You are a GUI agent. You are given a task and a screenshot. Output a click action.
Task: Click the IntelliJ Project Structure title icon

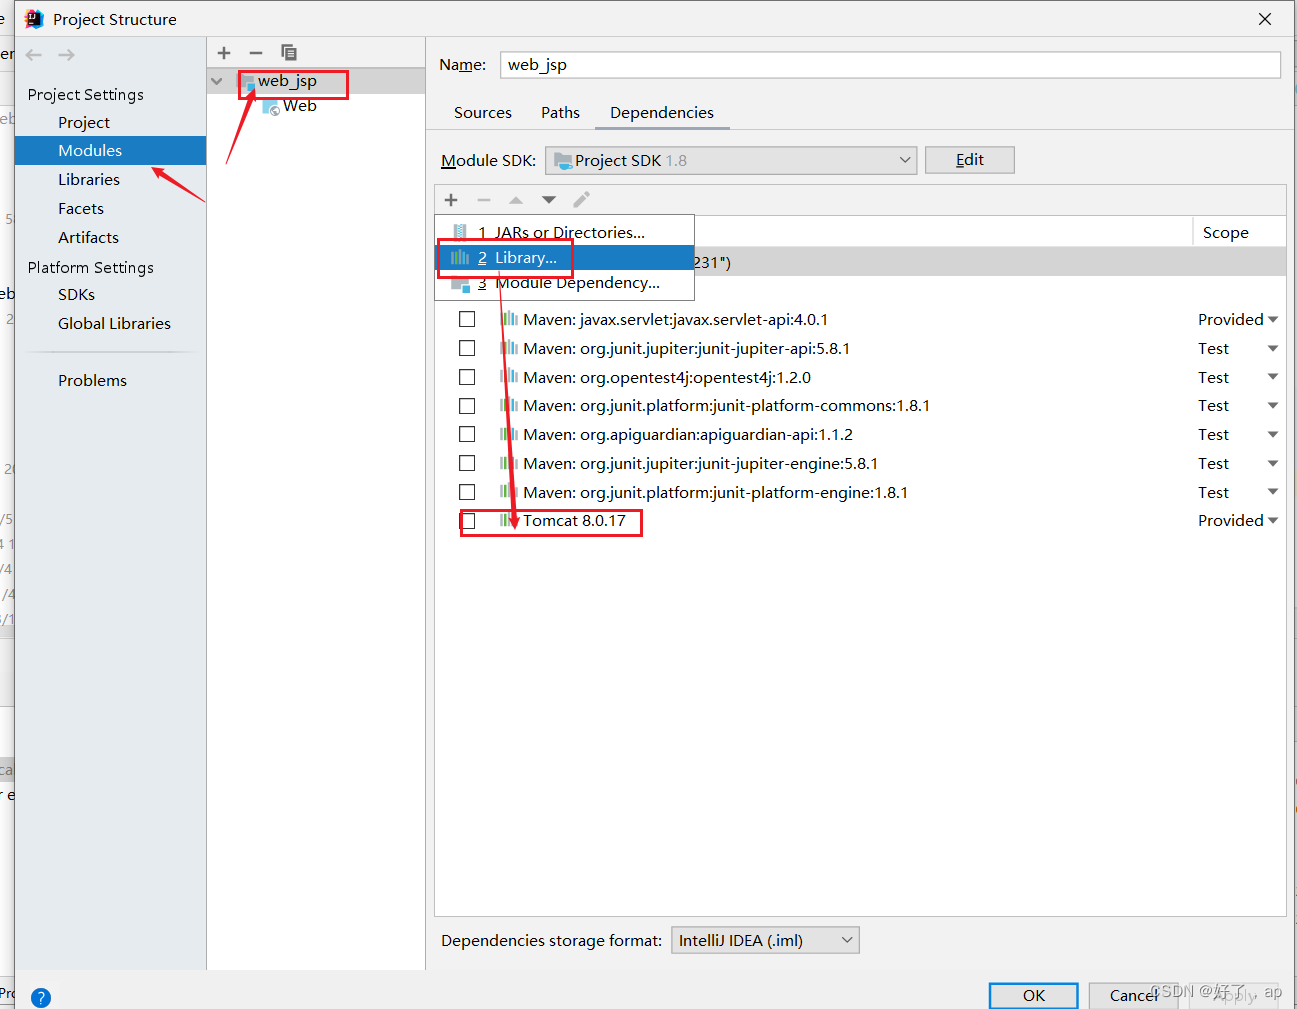pyautogui.click(x=34, y=19)
